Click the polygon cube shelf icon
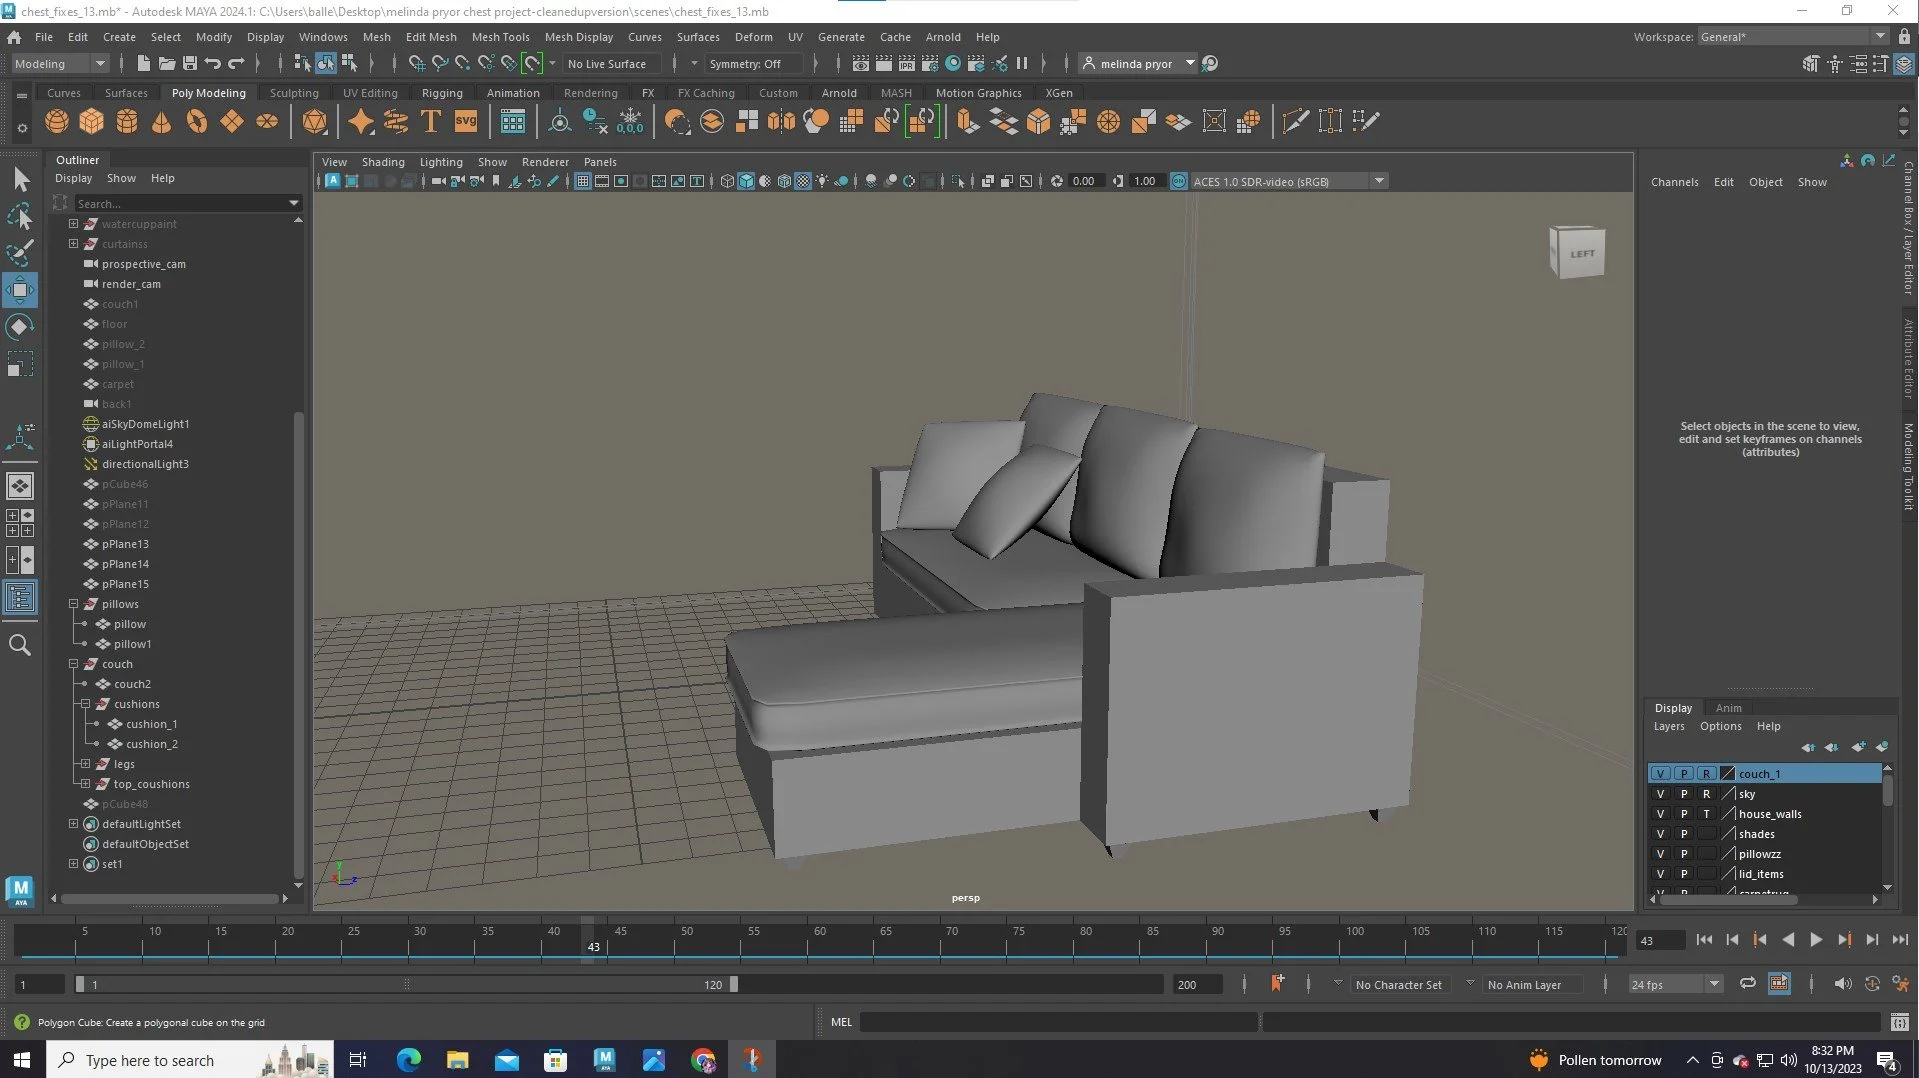Screen dimensions: 1919x1078 [x=92, y=122]
